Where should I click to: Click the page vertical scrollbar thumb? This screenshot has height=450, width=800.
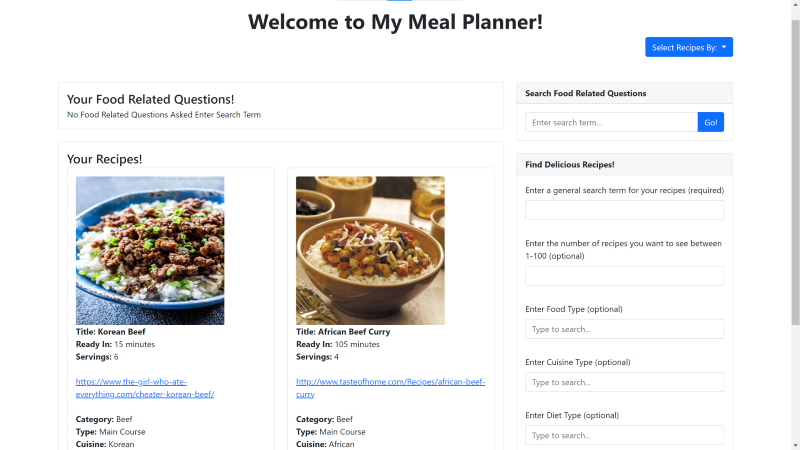tap(795, 172)
